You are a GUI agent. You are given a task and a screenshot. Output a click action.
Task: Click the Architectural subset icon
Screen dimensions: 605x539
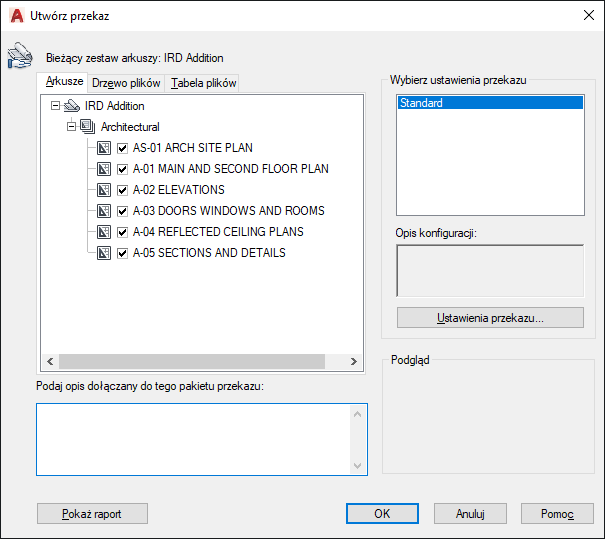pyautogui.click(x=87, y=127)
